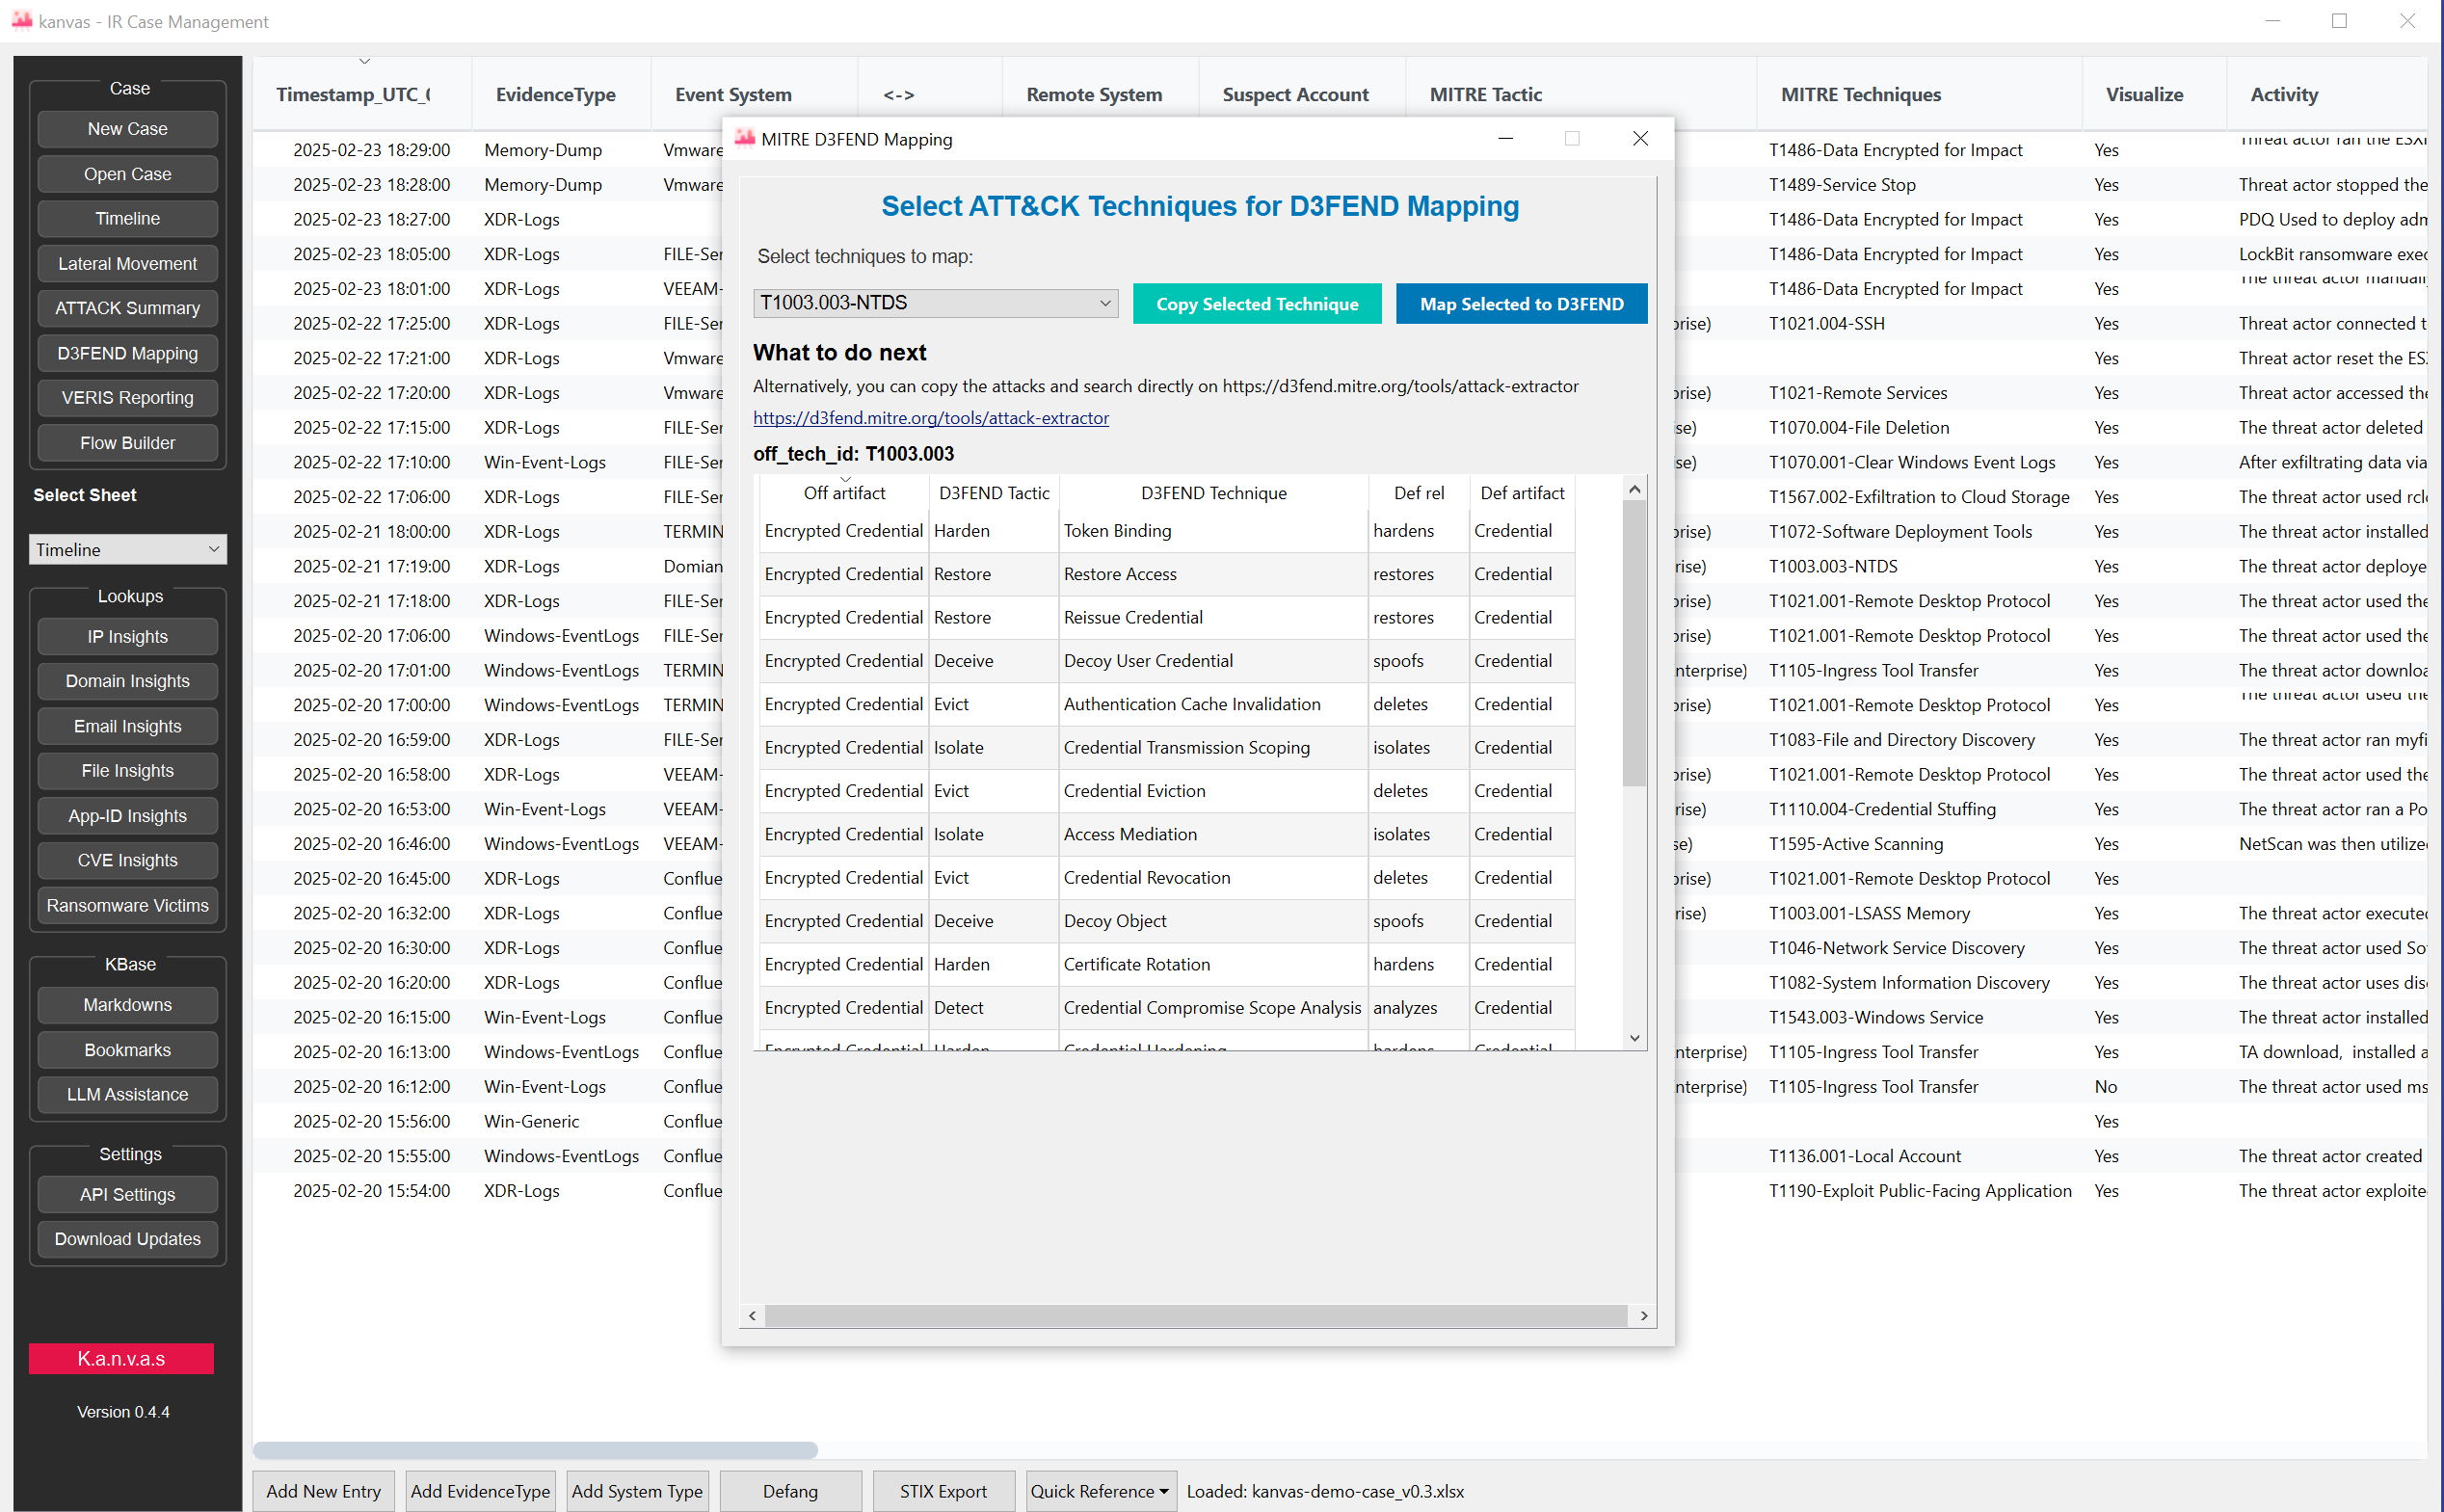Viewport: 2444px width, 1512px height.
Task: Open the Quick Reference dropdown menu
Action: 1100,1491
